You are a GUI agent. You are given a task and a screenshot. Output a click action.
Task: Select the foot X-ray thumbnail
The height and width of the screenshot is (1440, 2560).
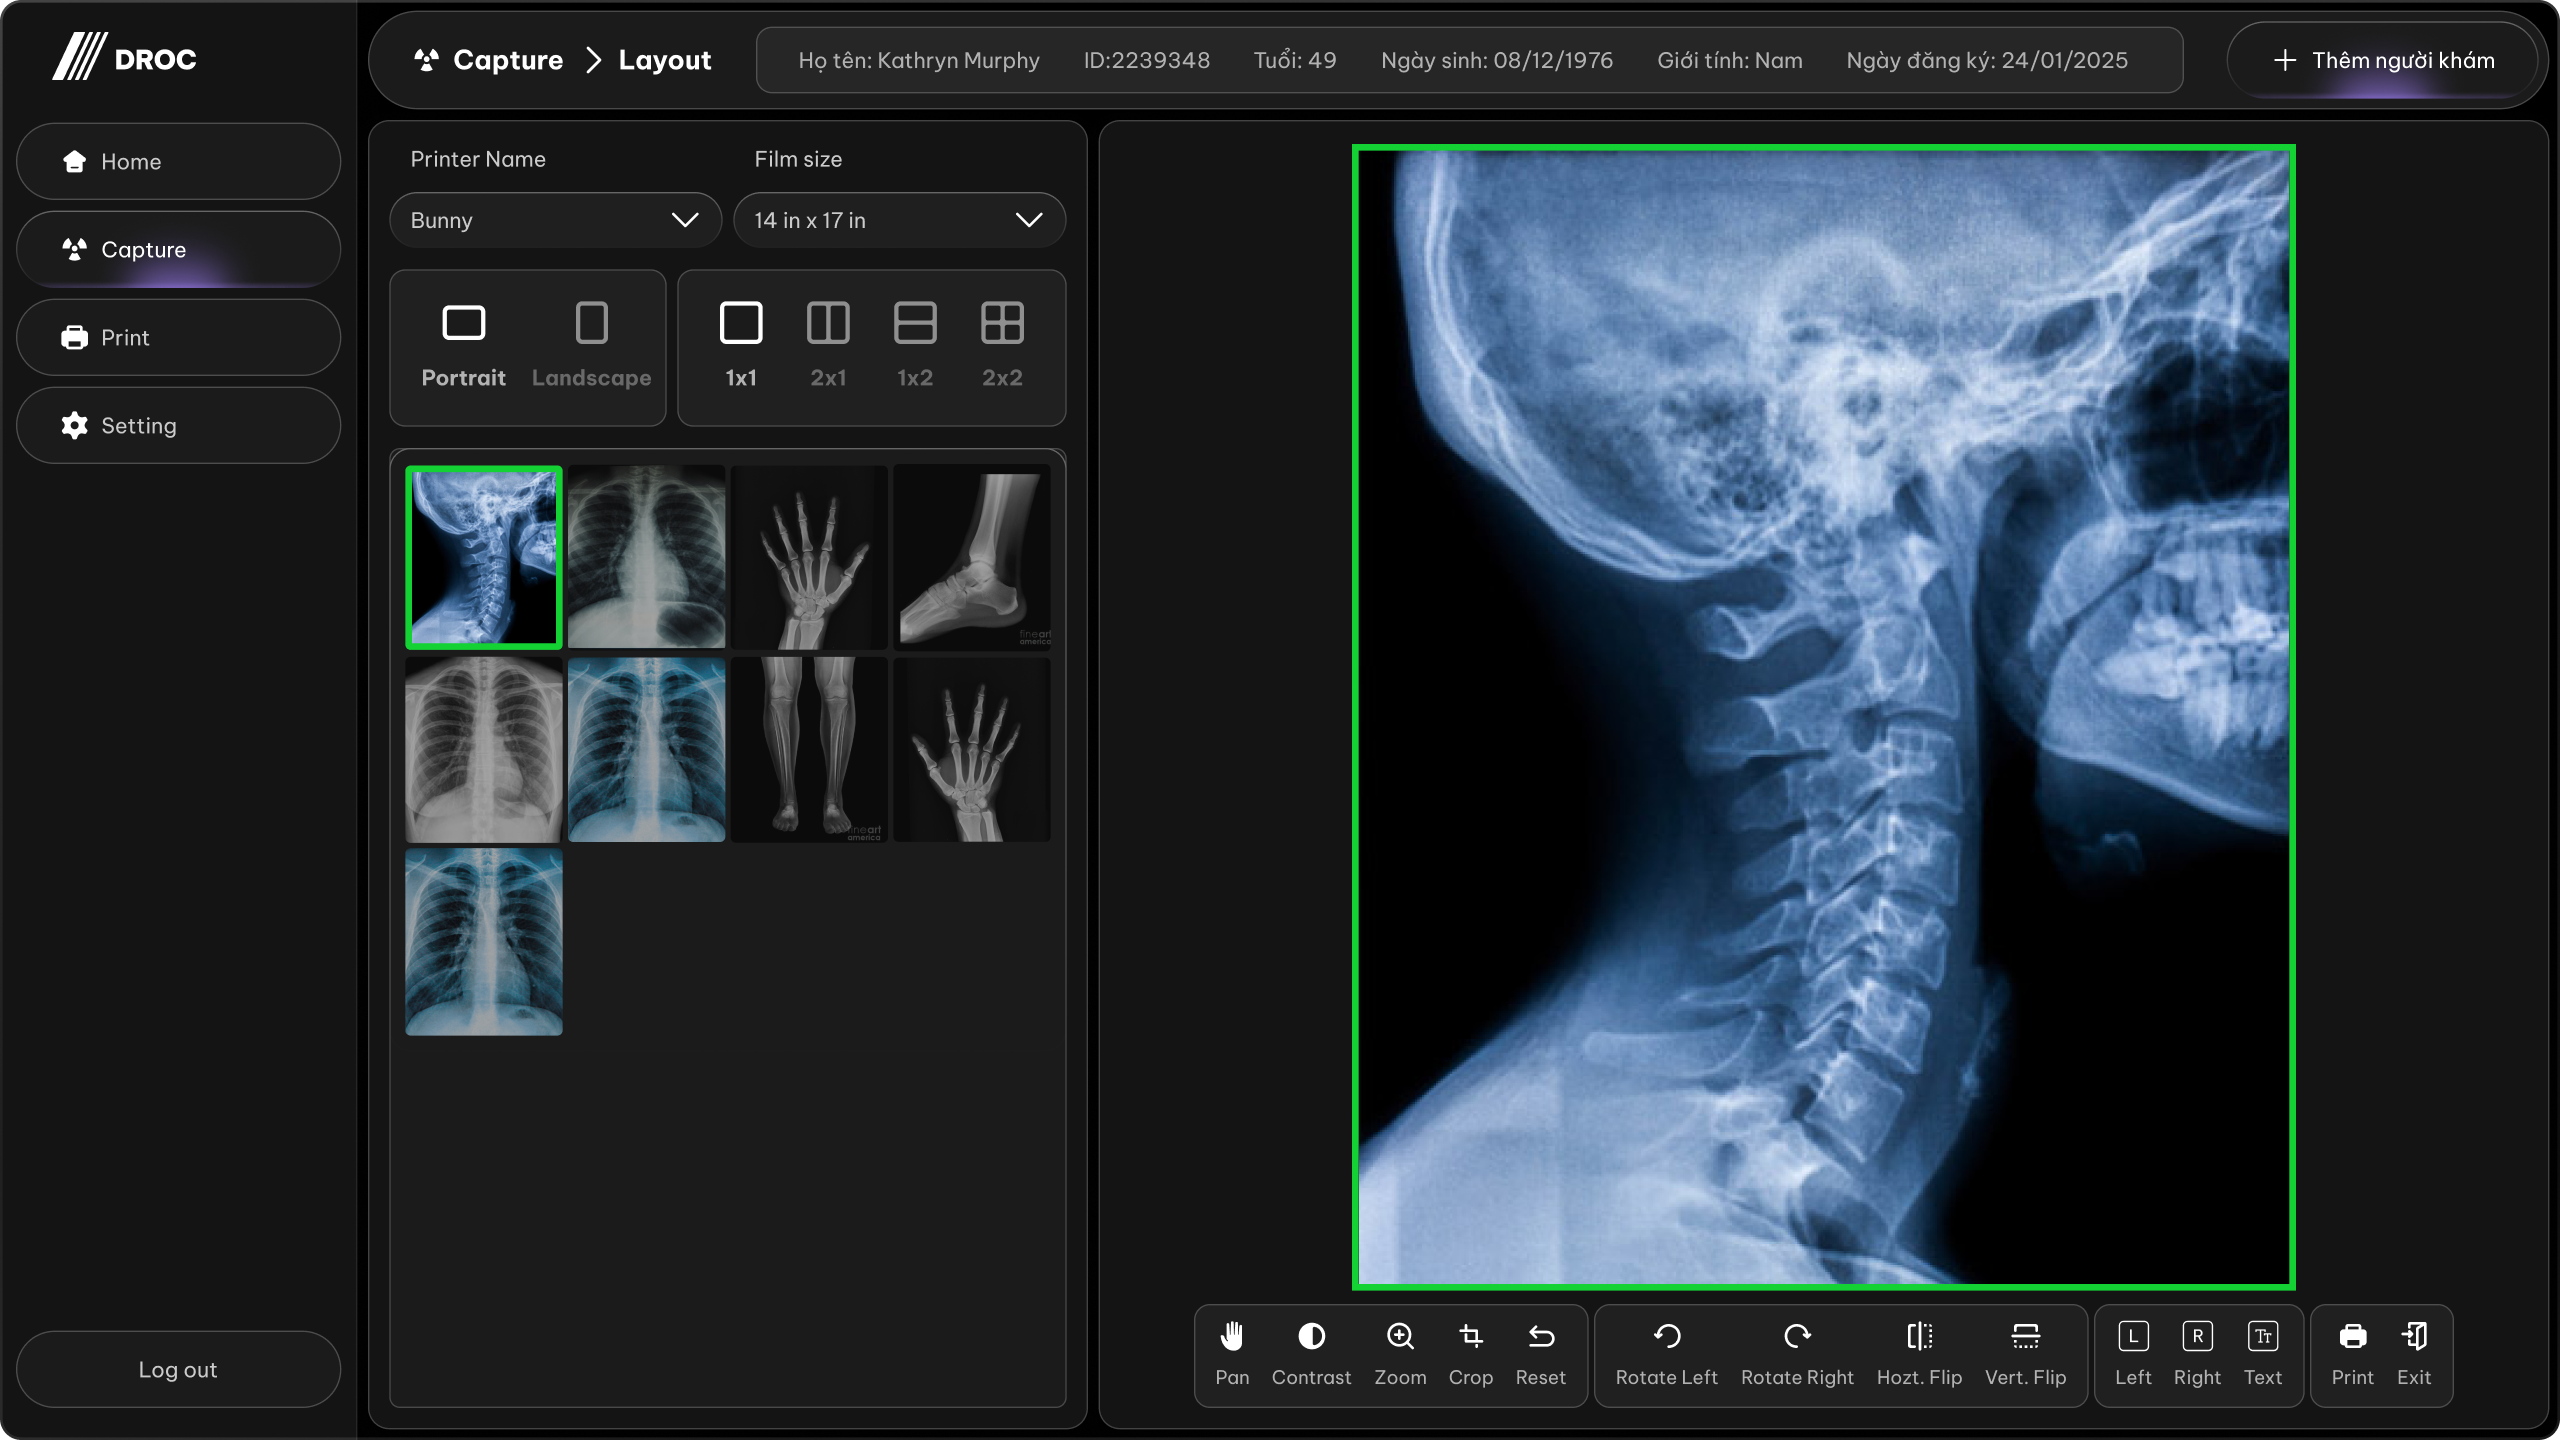pyautogui.click(x=972, y=558)
